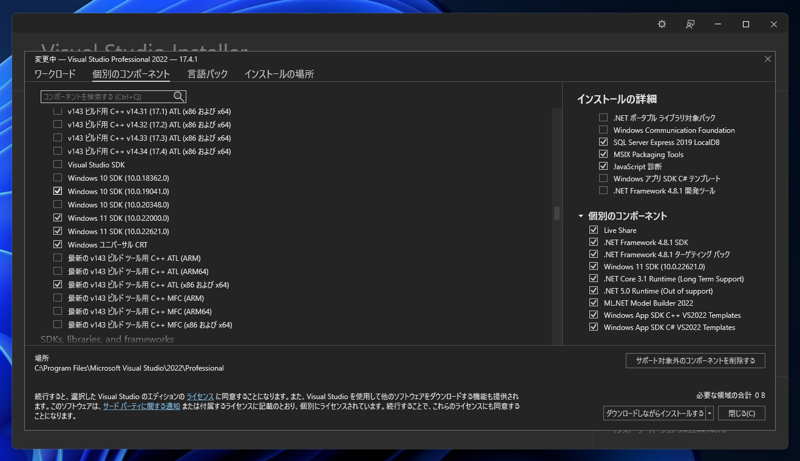
Task: Uncheck Windows ユニバーサル CRT
Action: tap(57, 244)
